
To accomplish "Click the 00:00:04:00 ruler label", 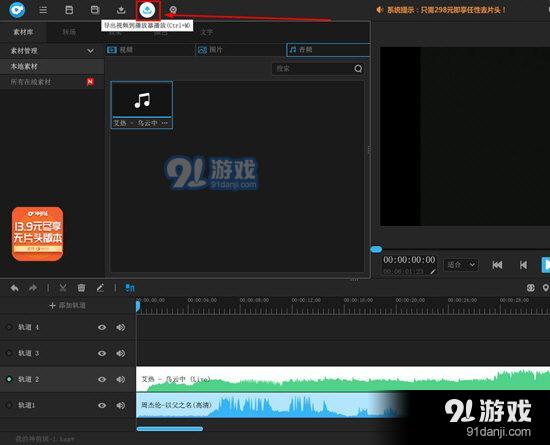I will click(x=202, y=300).
